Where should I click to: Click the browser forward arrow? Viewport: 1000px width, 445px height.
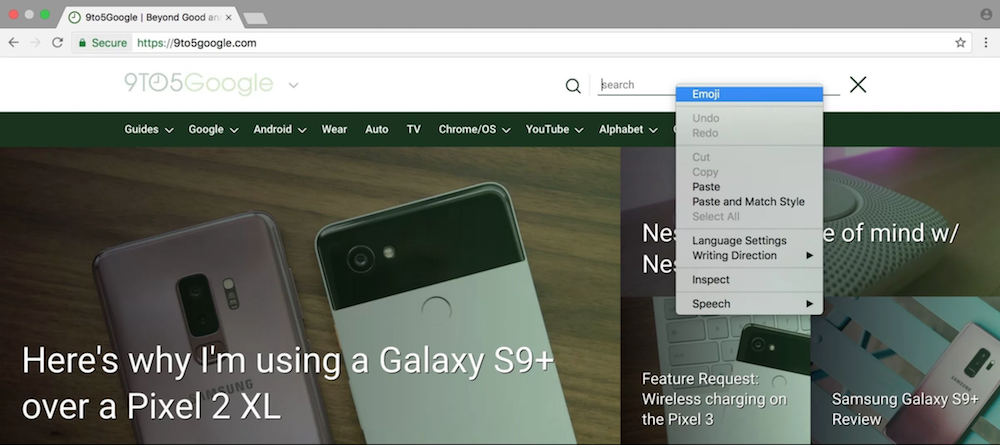coord(36,43)
